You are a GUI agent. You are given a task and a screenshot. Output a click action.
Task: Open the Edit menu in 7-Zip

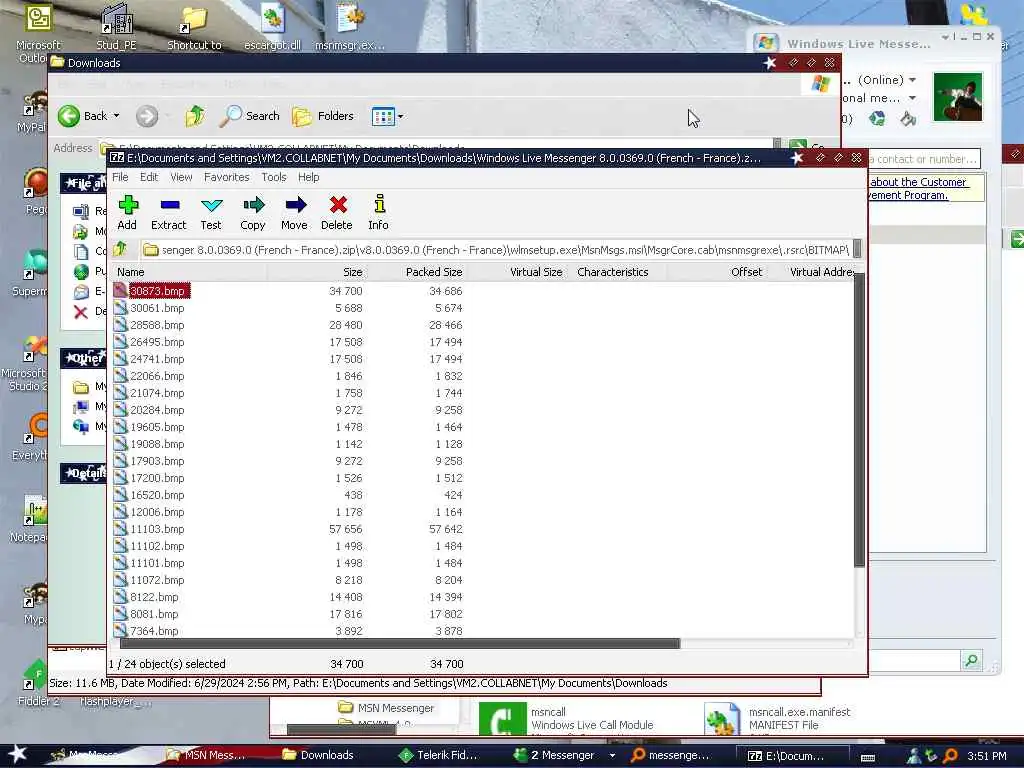pyautogui.click(x=149, y=177)
